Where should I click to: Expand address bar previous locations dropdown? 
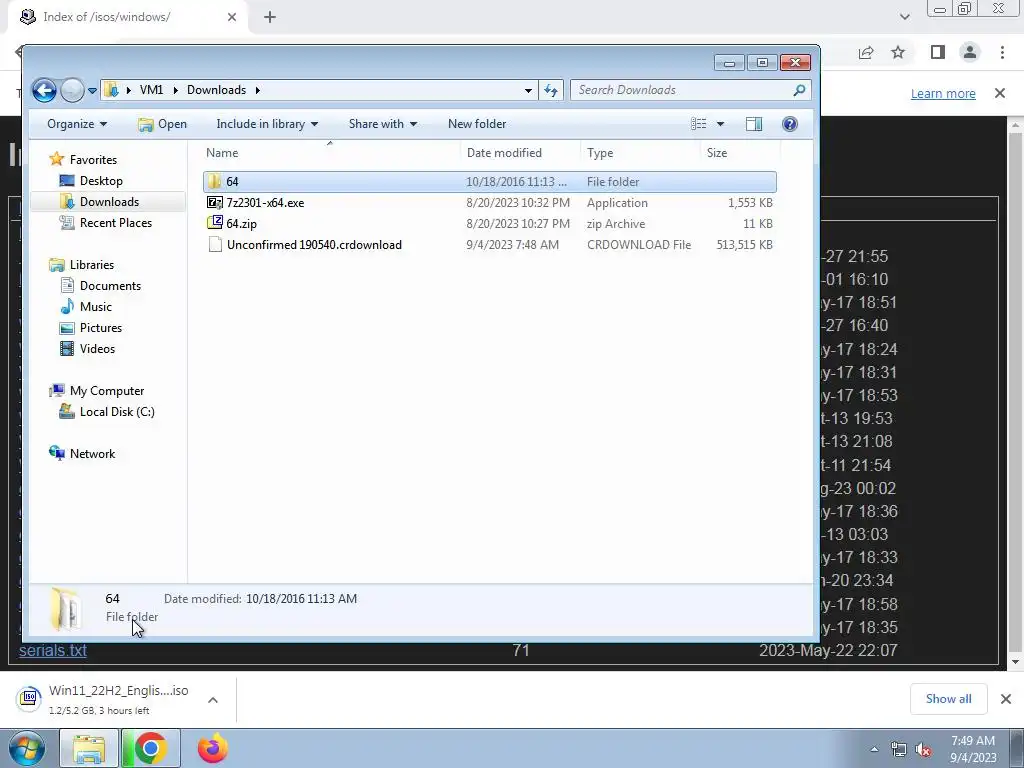pyautogui.click(x=528, y=91)
